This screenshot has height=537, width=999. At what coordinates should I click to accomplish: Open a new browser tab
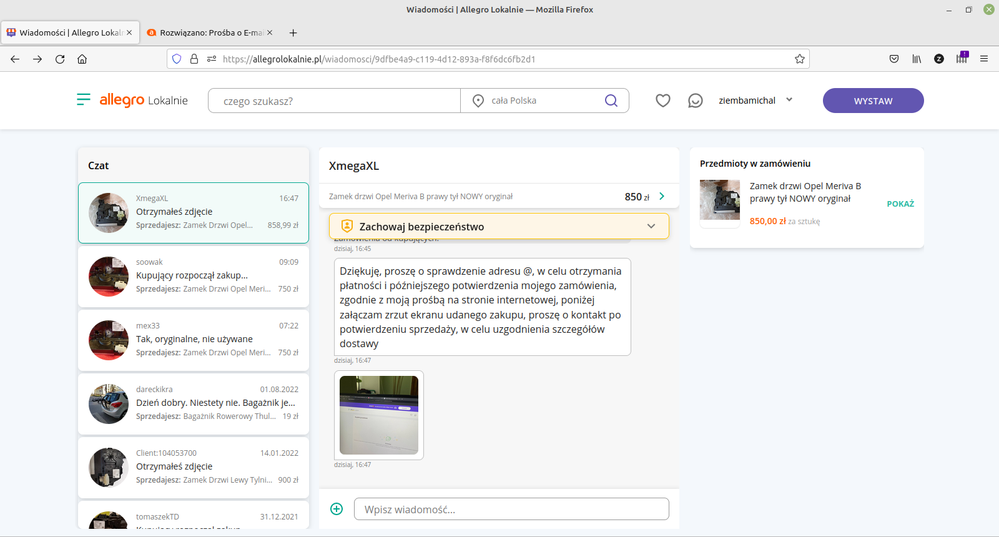pyautogui.click(x=293, y=32)
